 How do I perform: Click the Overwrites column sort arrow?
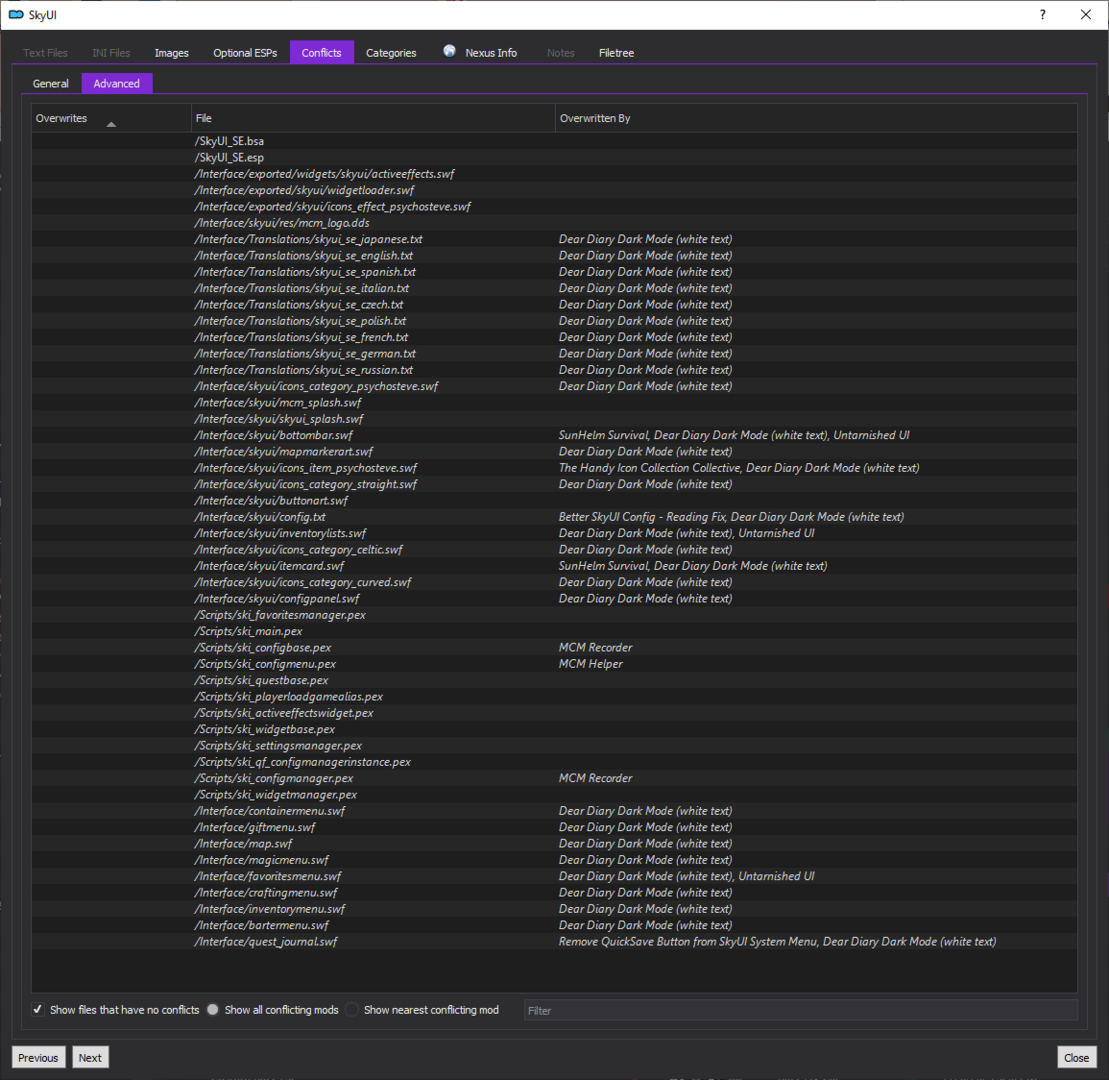[111, 124]
